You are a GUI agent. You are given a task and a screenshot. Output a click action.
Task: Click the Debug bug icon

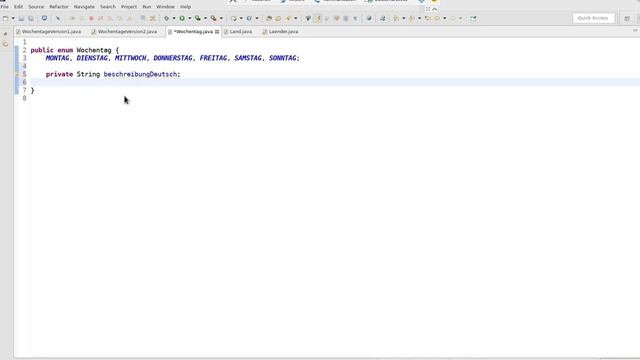pyautogui.click(x=167, y=18)
